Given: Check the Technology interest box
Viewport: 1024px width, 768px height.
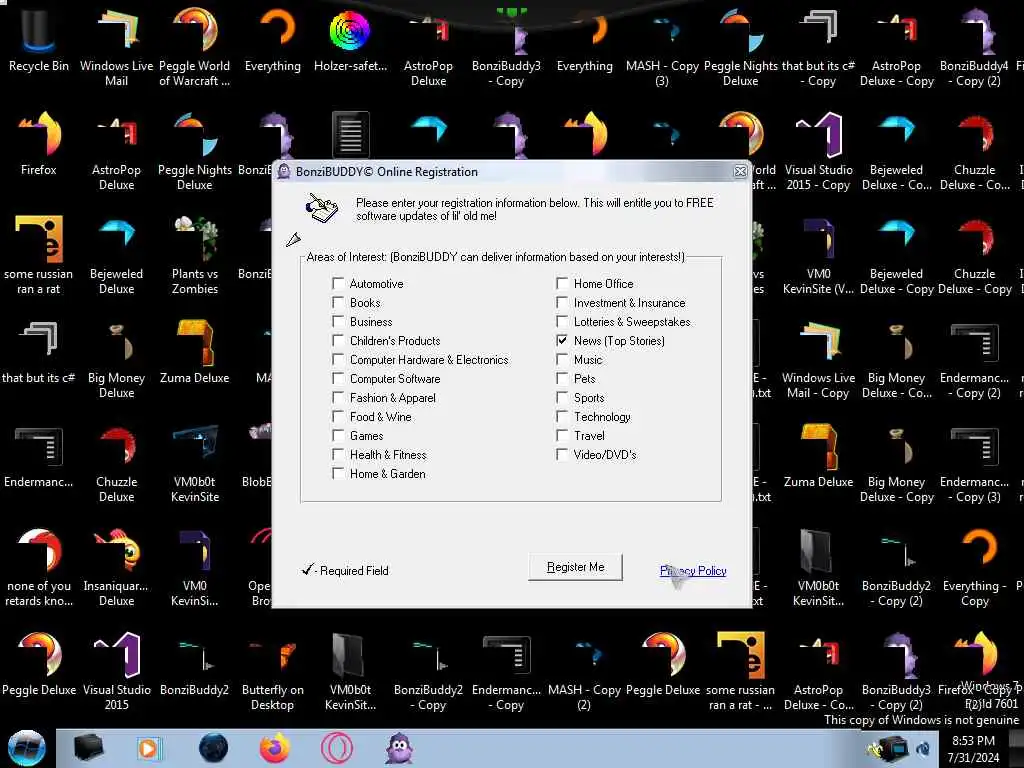Looking at the screenshot, I should point(562,416).
